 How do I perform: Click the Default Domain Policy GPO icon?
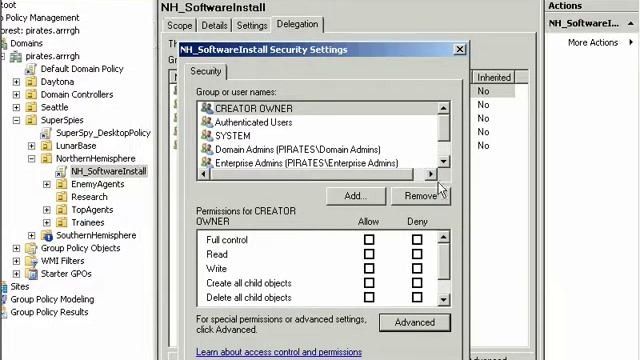31,69
